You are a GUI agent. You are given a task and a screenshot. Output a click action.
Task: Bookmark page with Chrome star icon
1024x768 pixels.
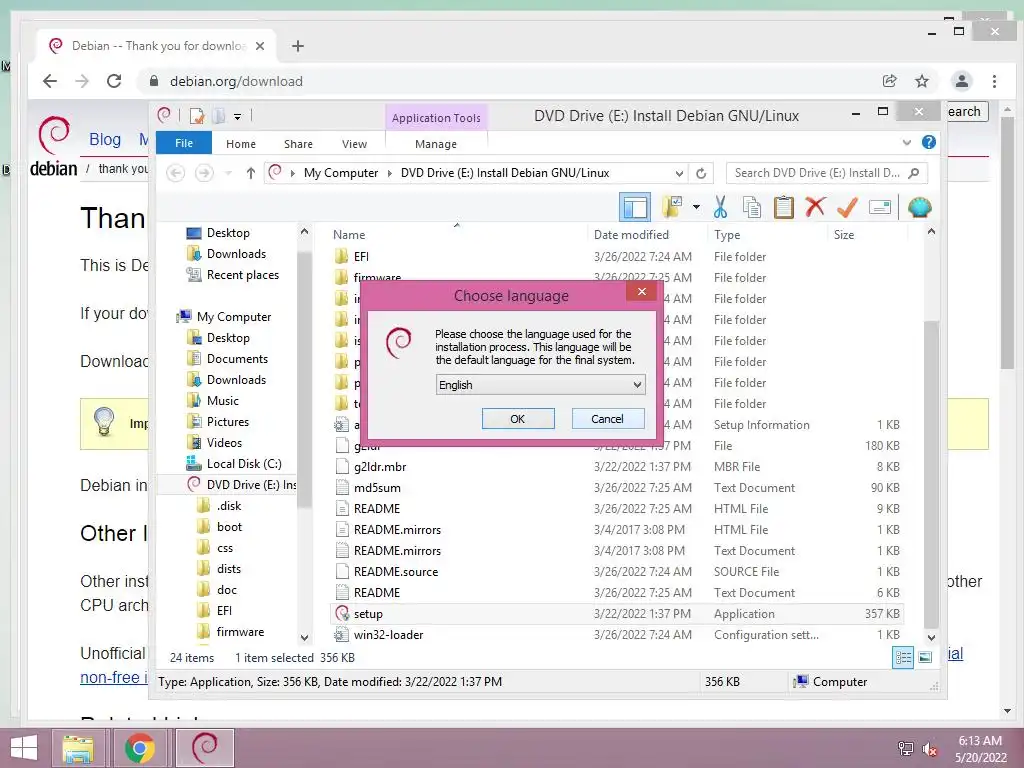point(922,81)
